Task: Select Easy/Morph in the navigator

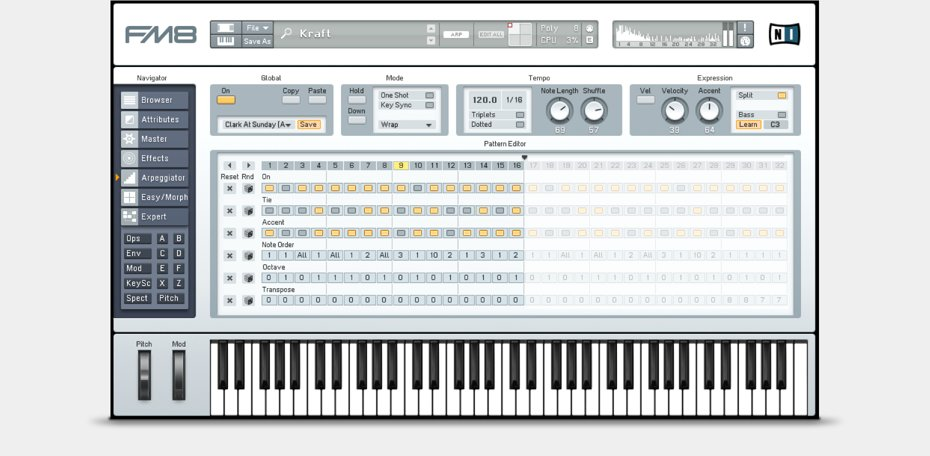Action: point(154,197)
